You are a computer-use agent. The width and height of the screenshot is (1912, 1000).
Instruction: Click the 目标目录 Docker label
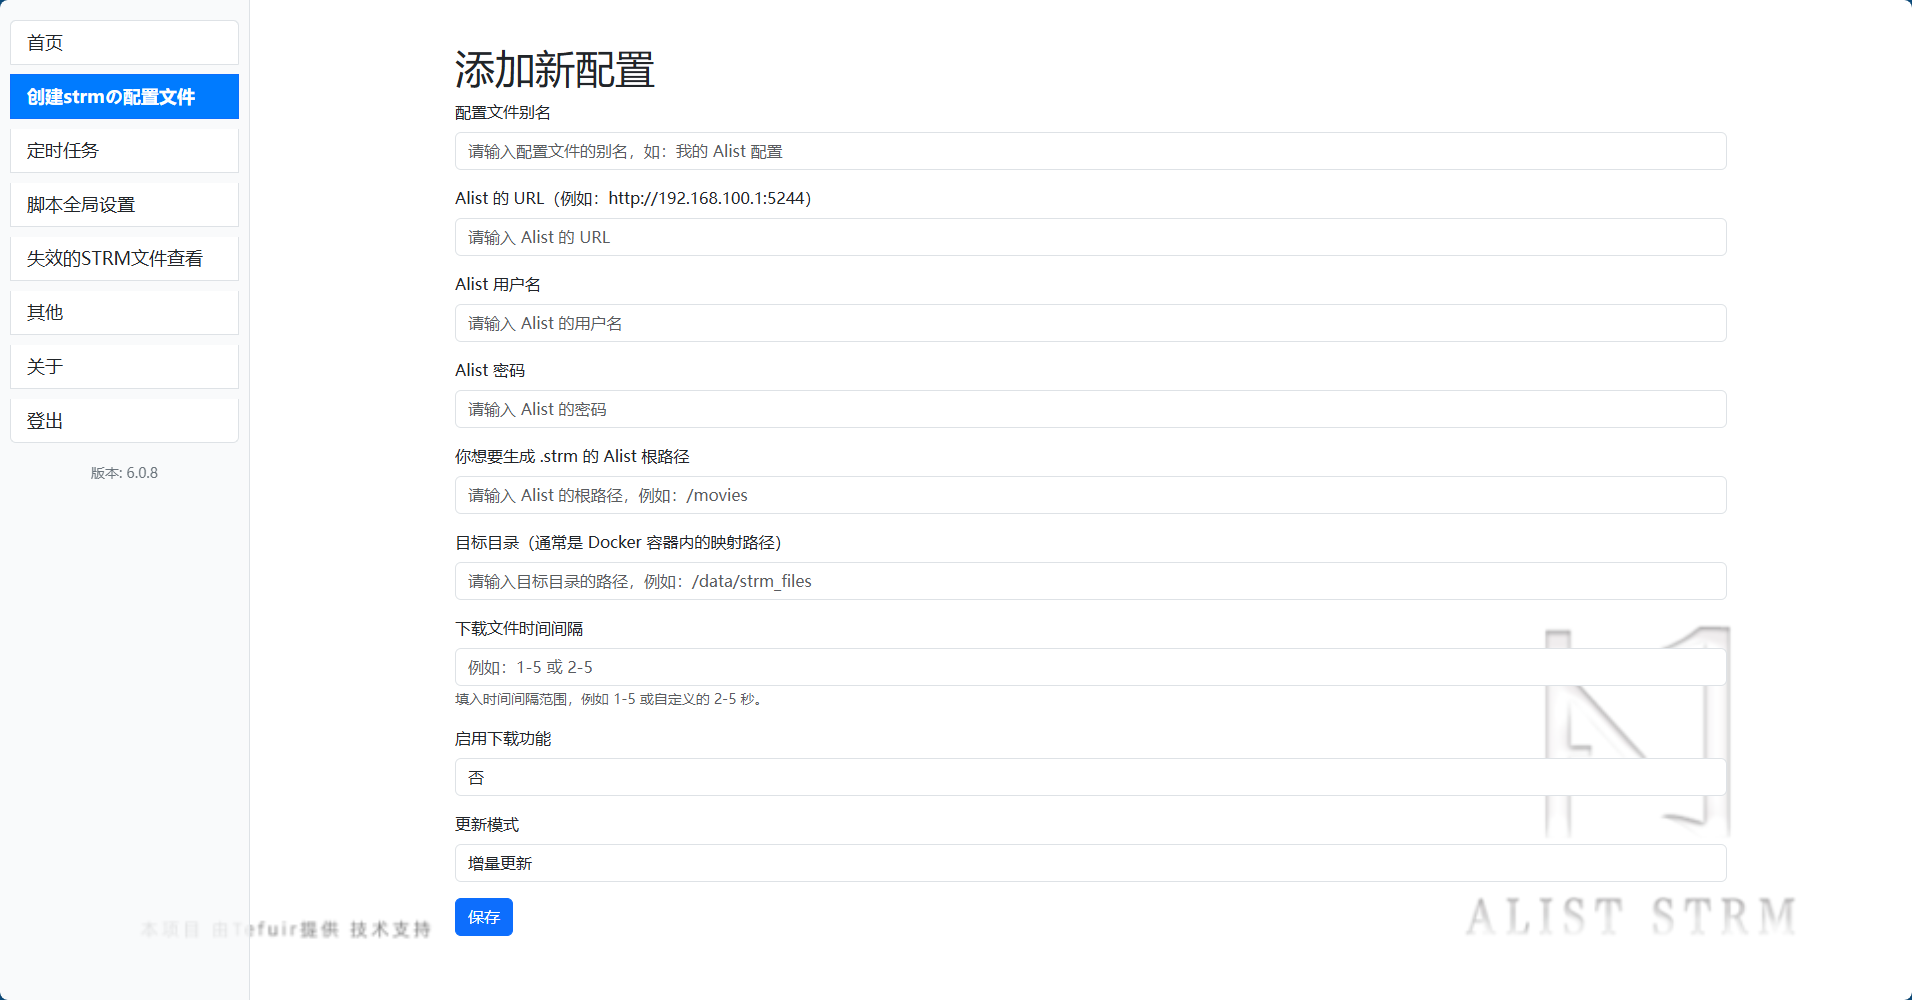618,543
